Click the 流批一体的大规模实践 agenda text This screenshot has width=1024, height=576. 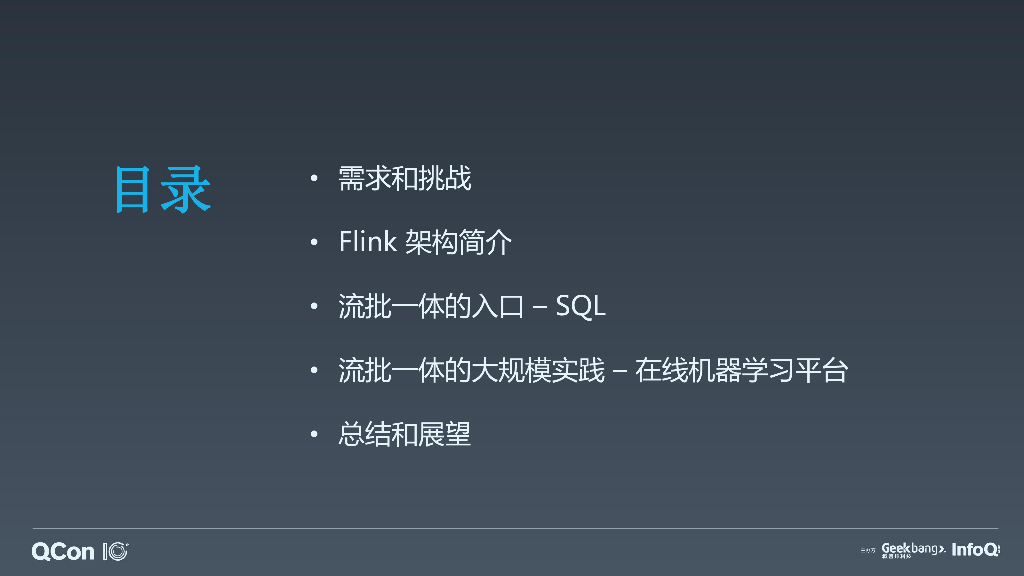(472, 371)
